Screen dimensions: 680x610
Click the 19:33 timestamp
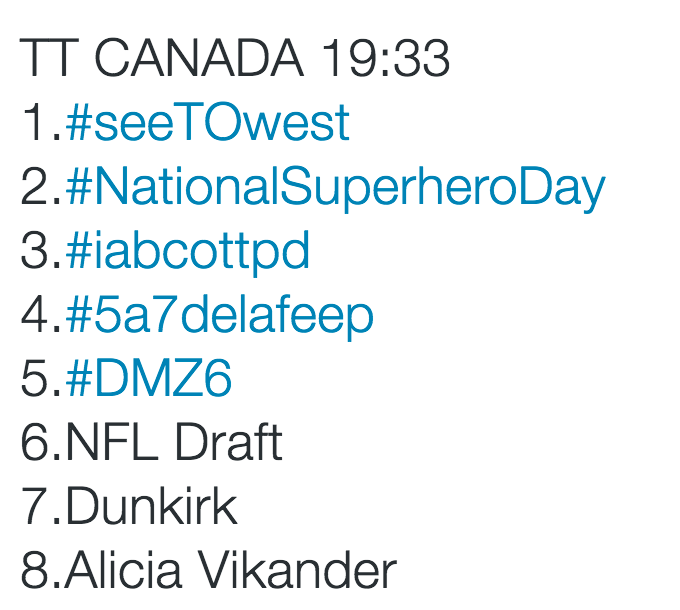coord(385,58)
